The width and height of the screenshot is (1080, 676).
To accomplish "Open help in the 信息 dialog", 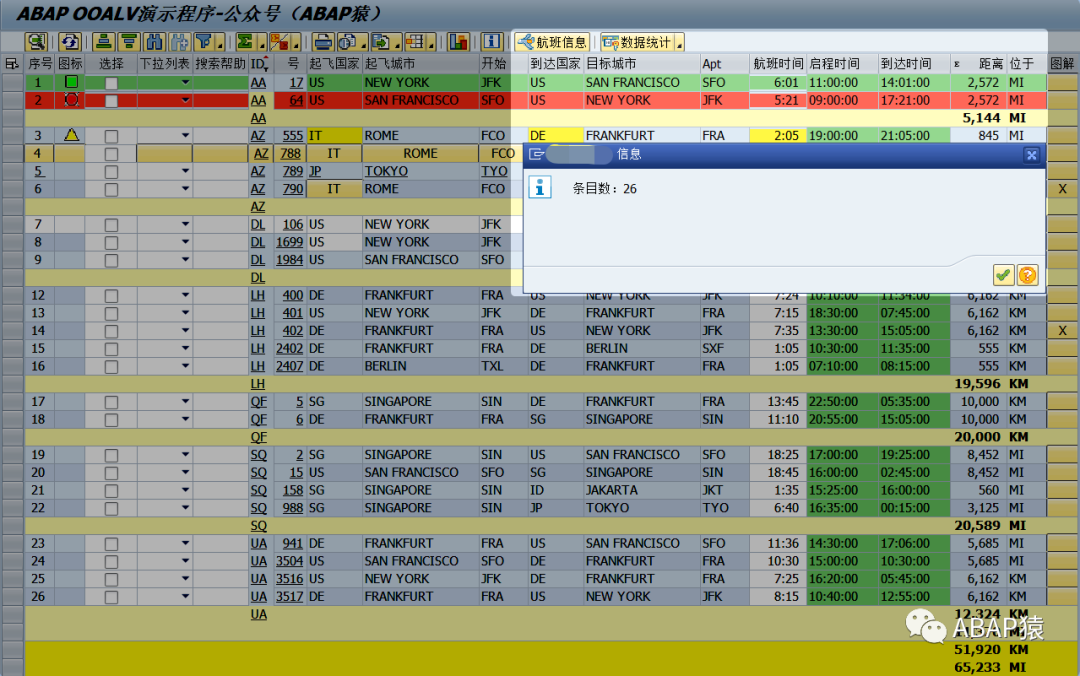I will coord(1027,275).
